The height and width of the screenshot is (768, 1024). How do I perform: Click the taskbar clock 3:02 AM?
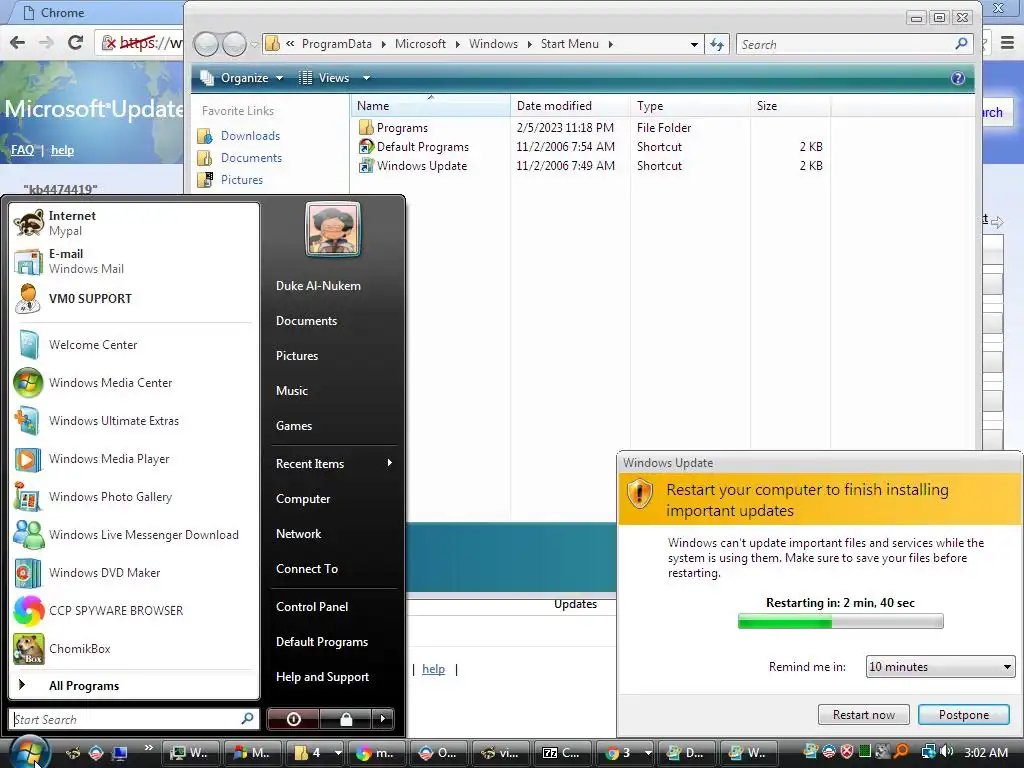(x=986, y=752)
